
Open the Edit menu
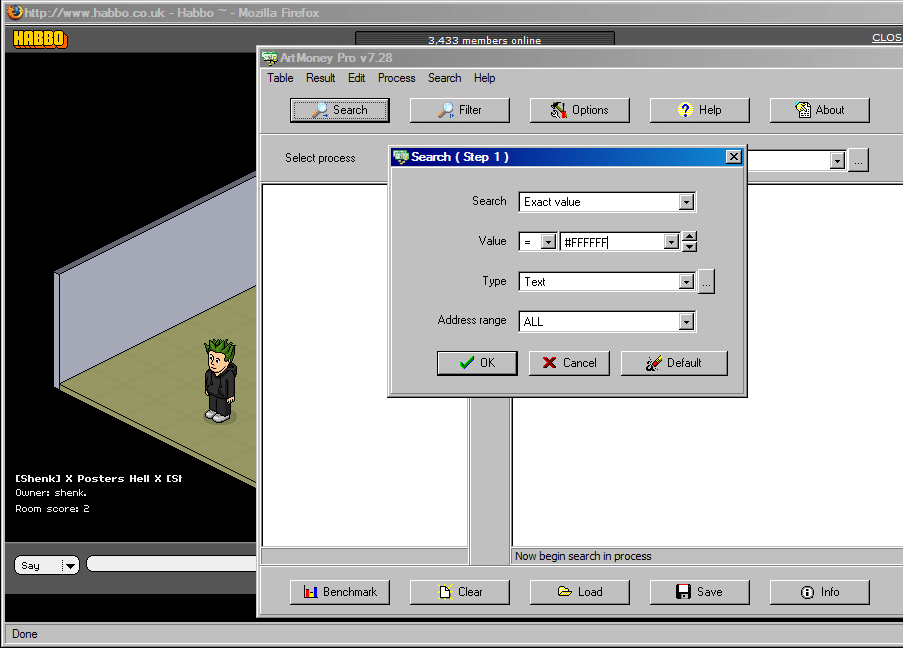[x=356, y=78]
